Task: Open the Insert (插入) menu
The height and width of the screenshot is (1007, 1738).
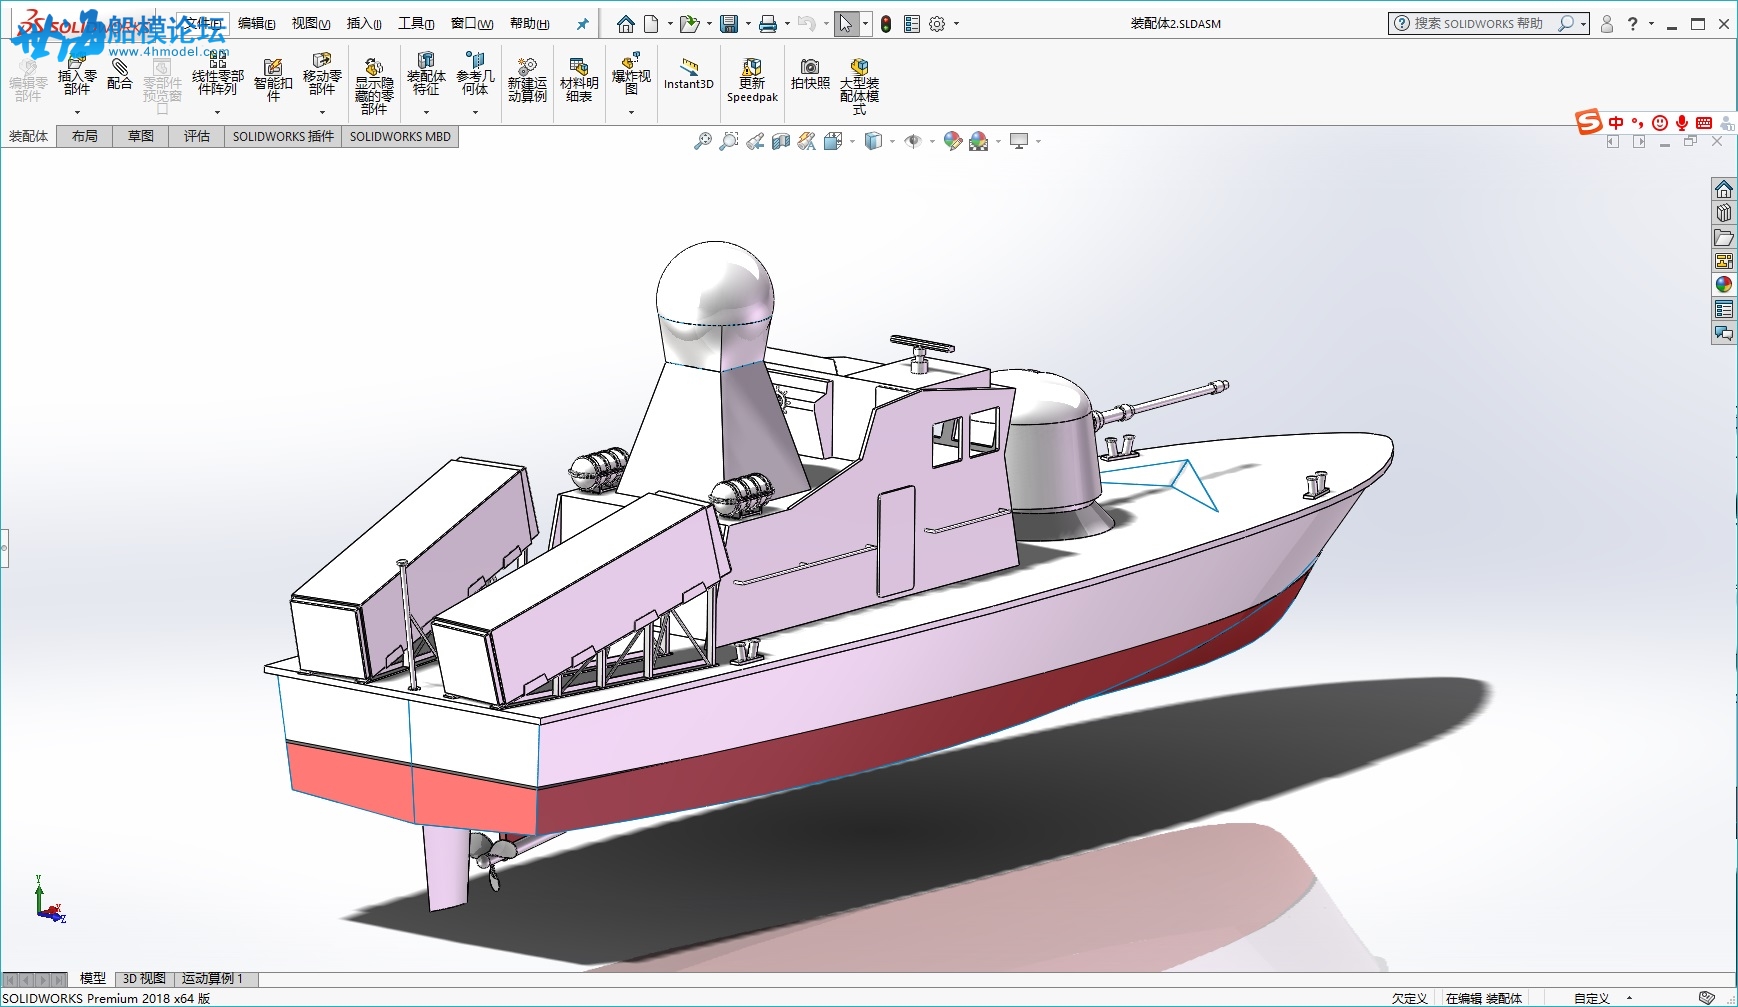Action: [364, 24]
